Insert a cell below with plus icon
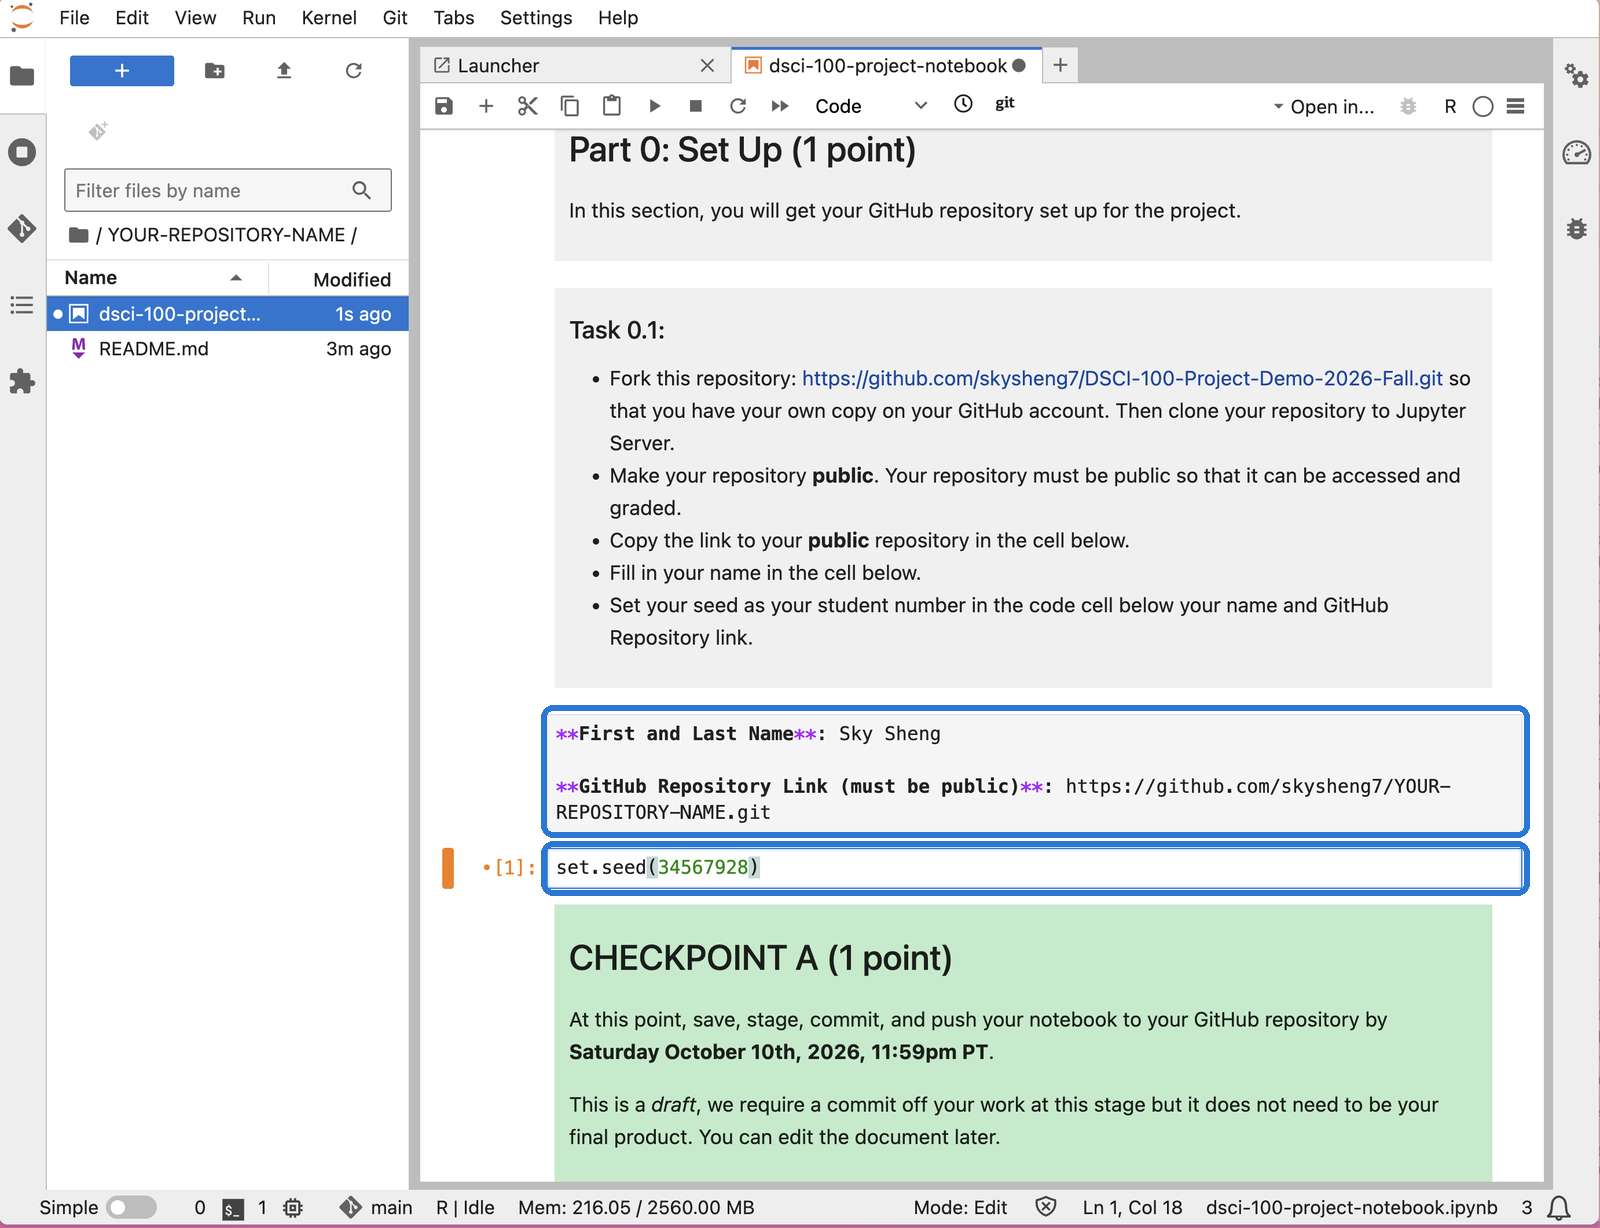 (486, 106)
